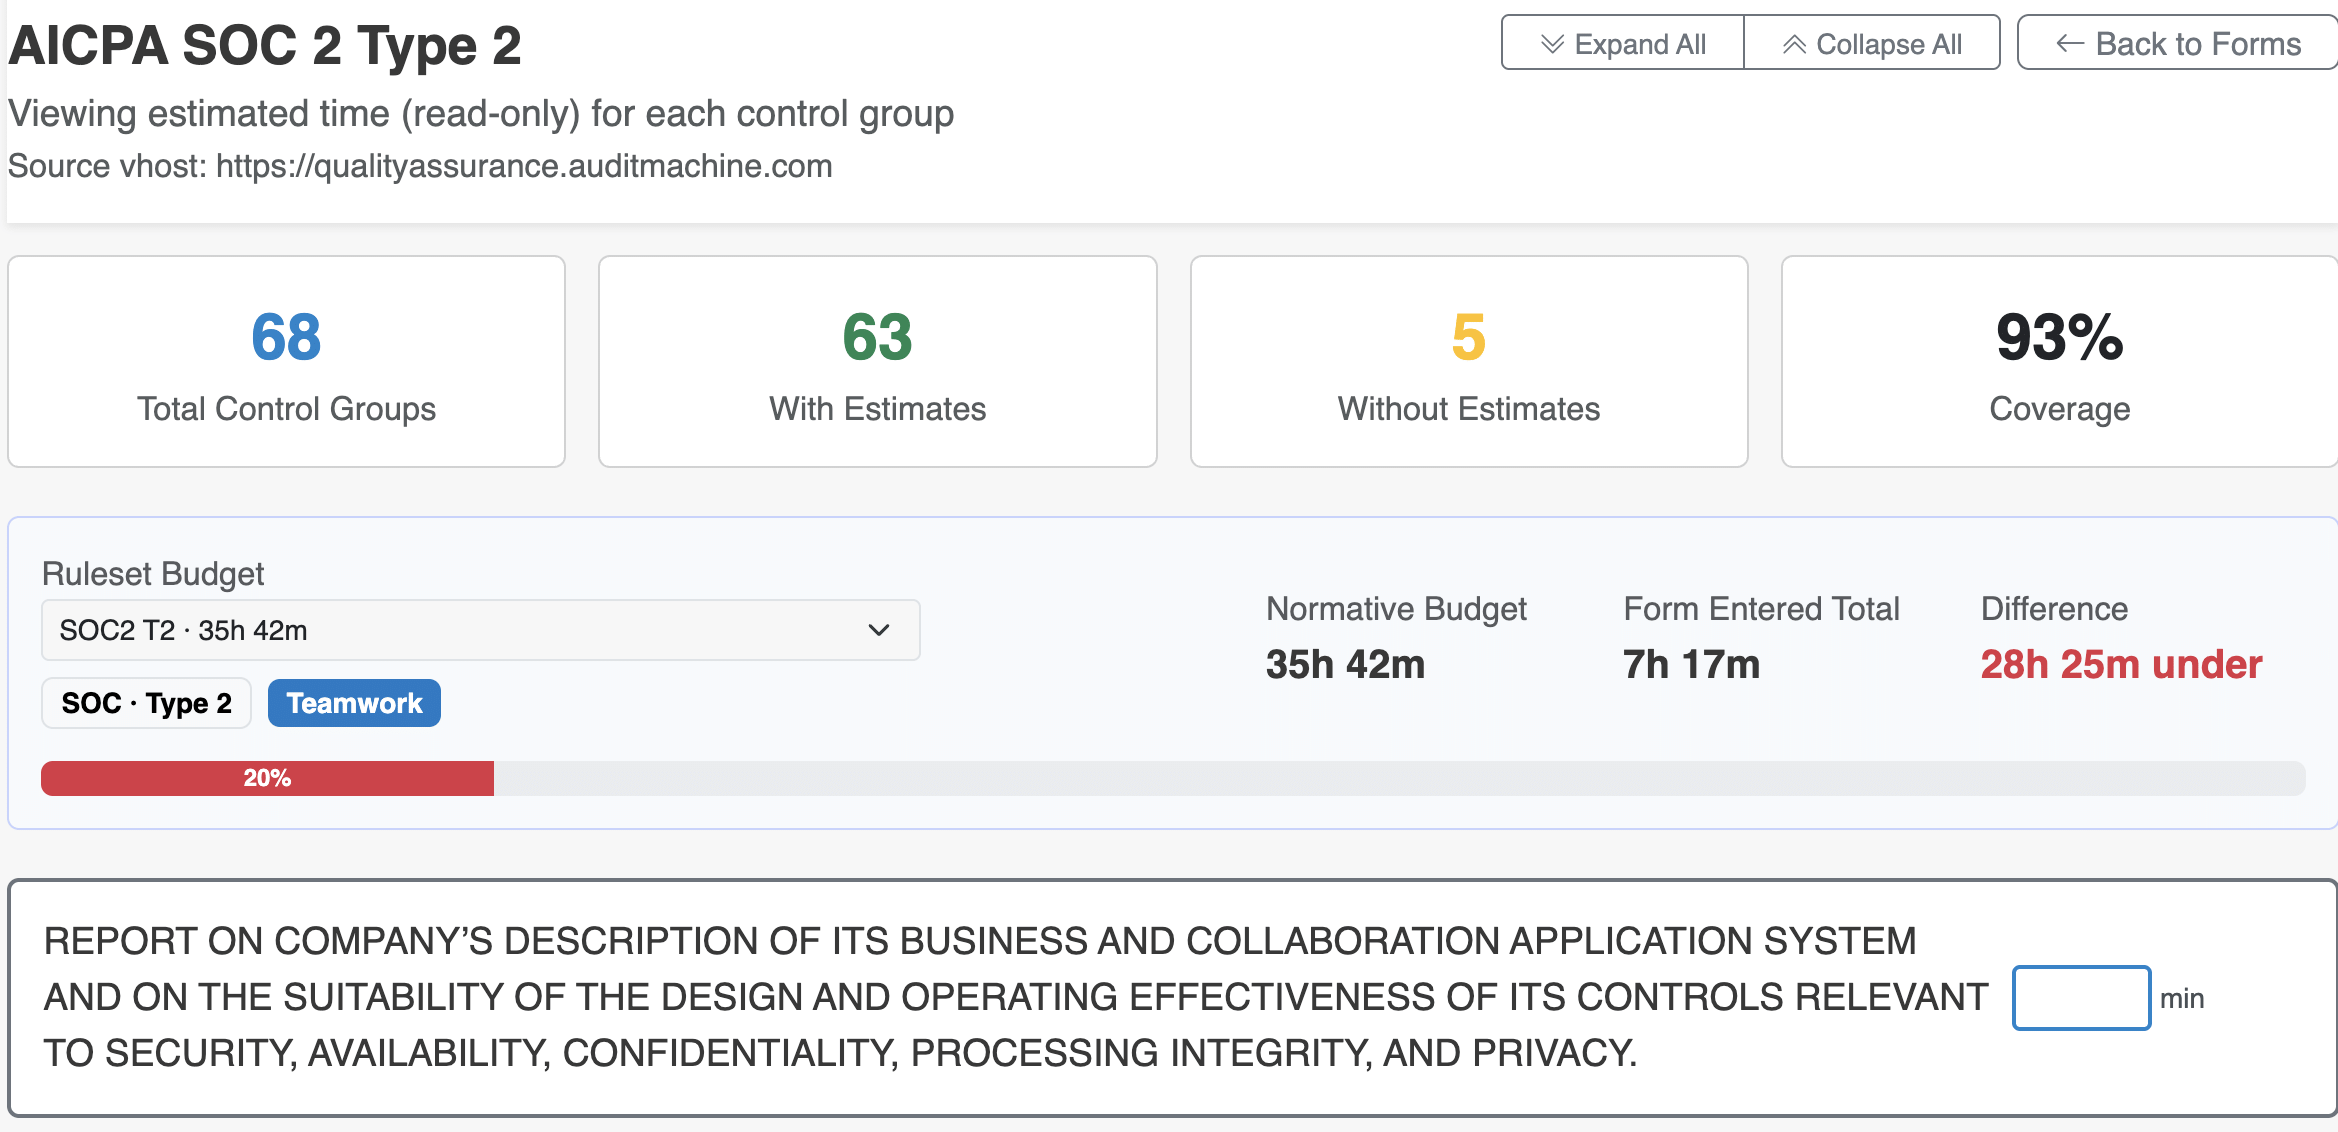Click the Ruleset Budget label
This screenshot has width=2338, height=1132.
coord(153,574)
